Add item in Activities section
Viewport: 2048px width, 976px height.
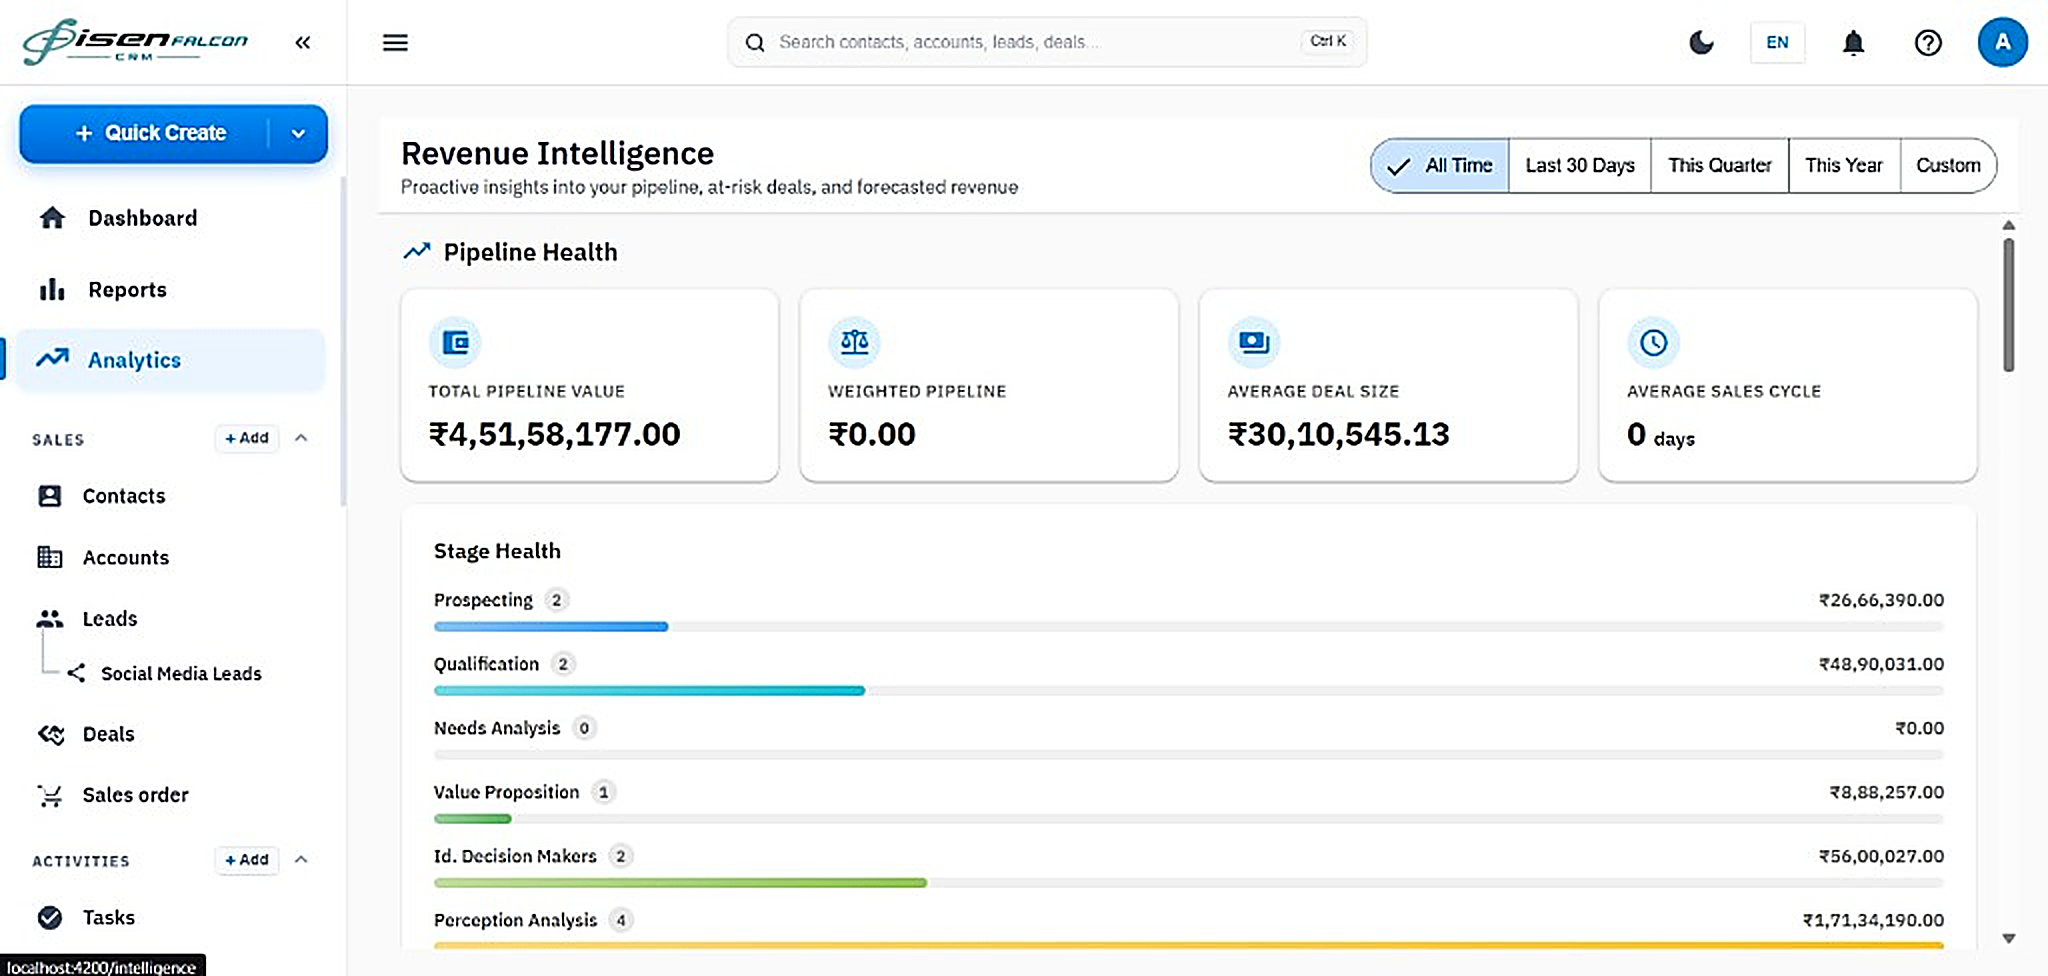pyautogui.click(x=247, y=860)
